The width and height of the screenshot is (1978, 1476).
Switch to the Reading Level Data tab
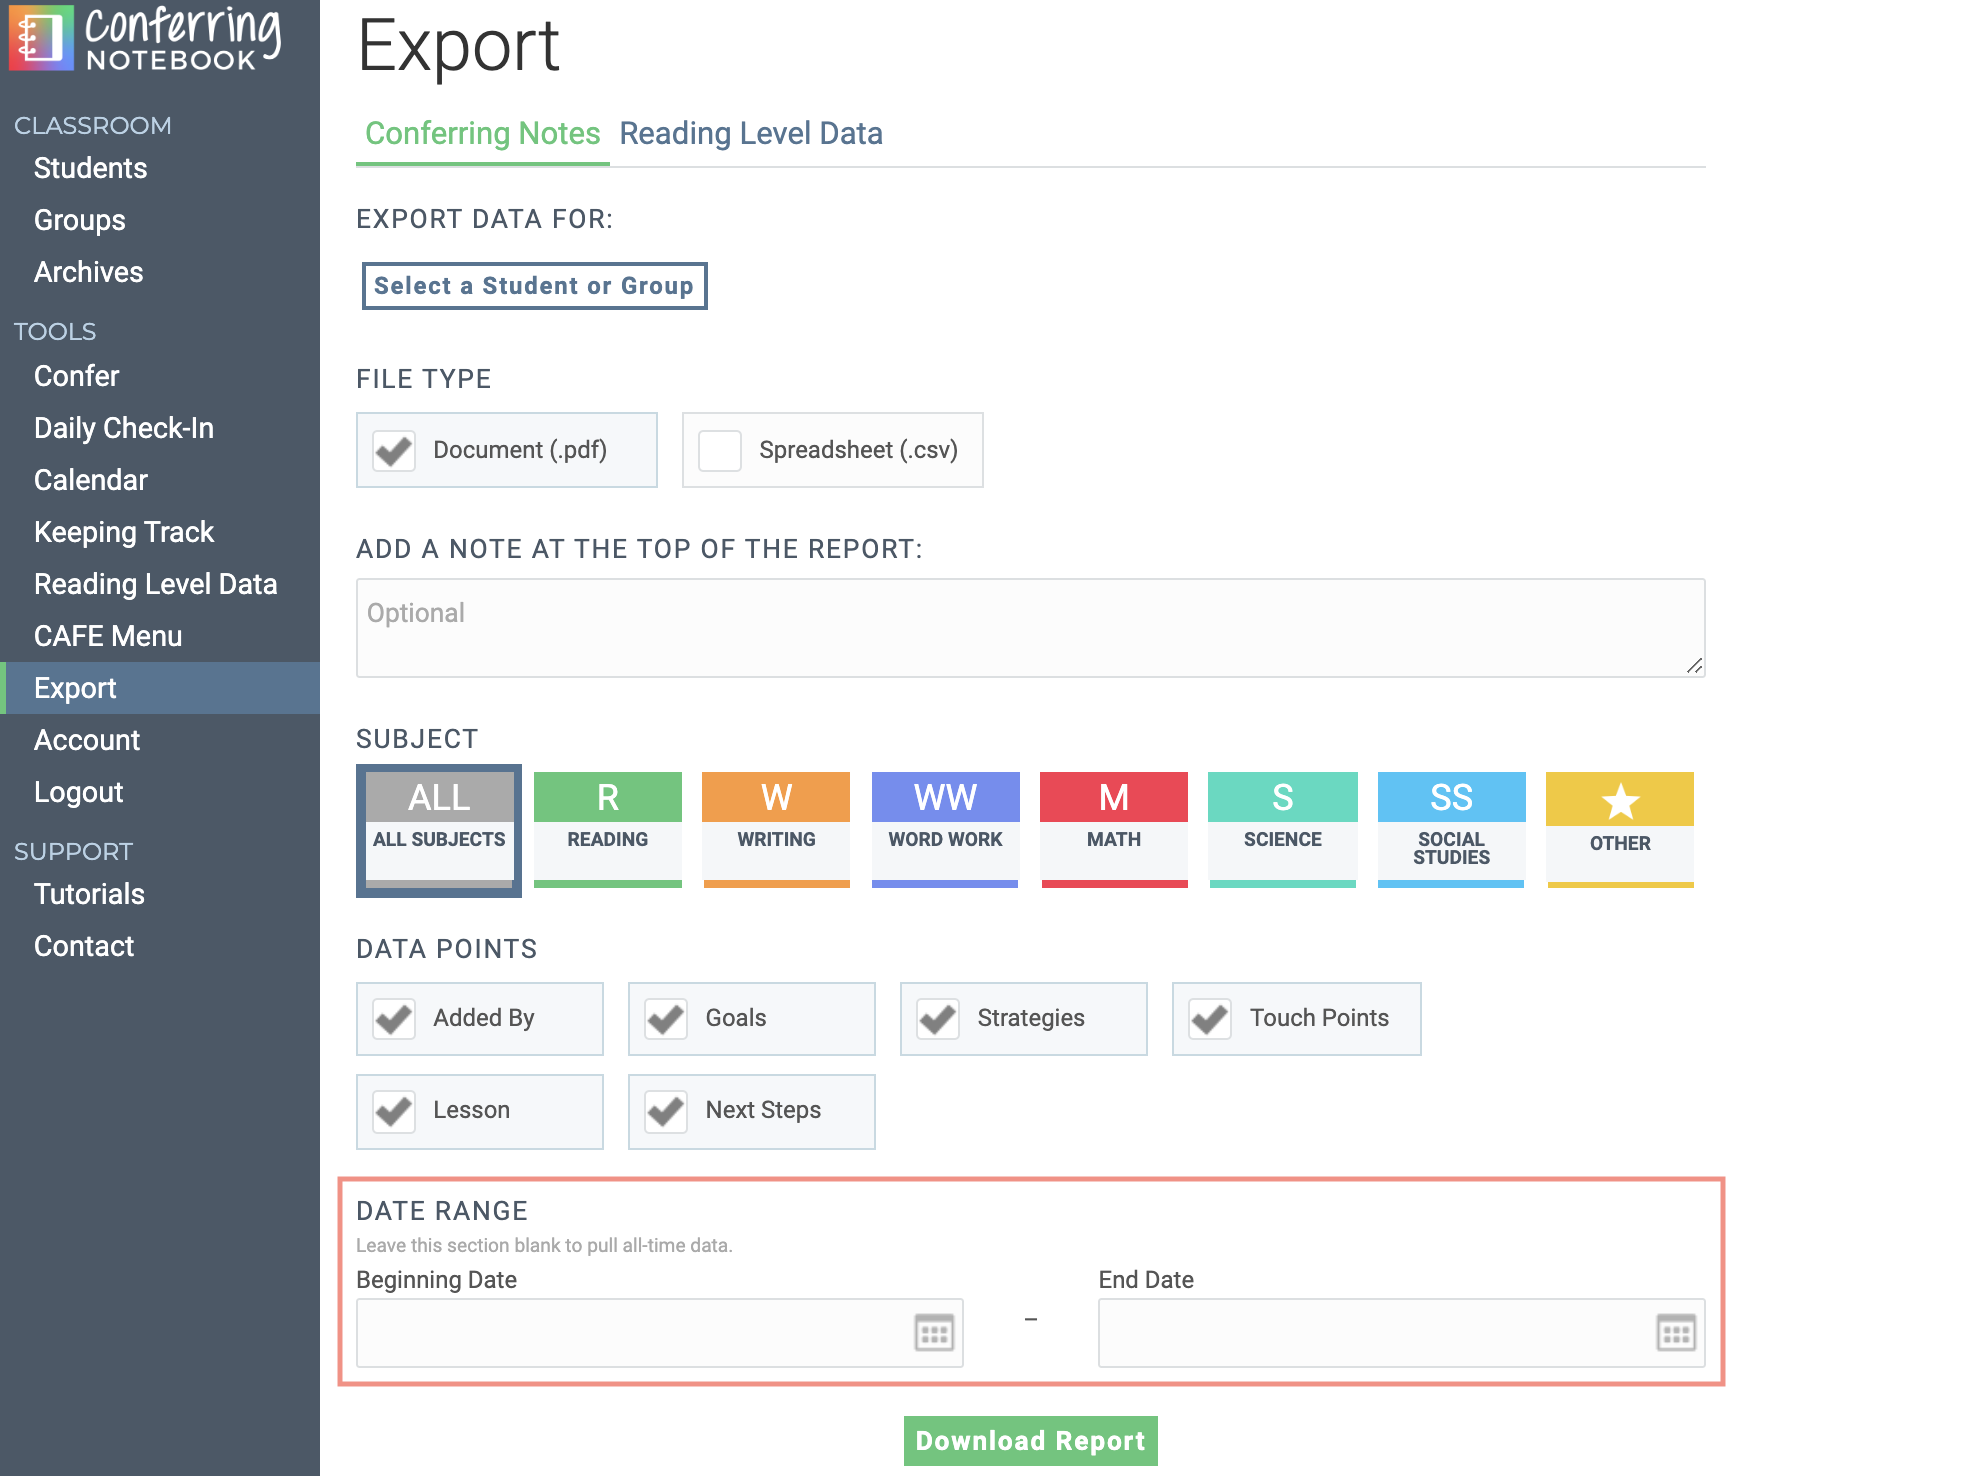(750, 134)
